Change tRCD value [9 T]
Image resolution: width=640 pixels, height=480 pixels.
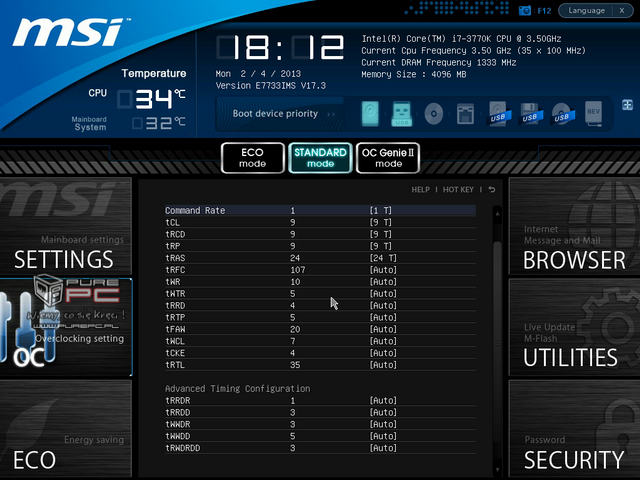pos(380,234)
